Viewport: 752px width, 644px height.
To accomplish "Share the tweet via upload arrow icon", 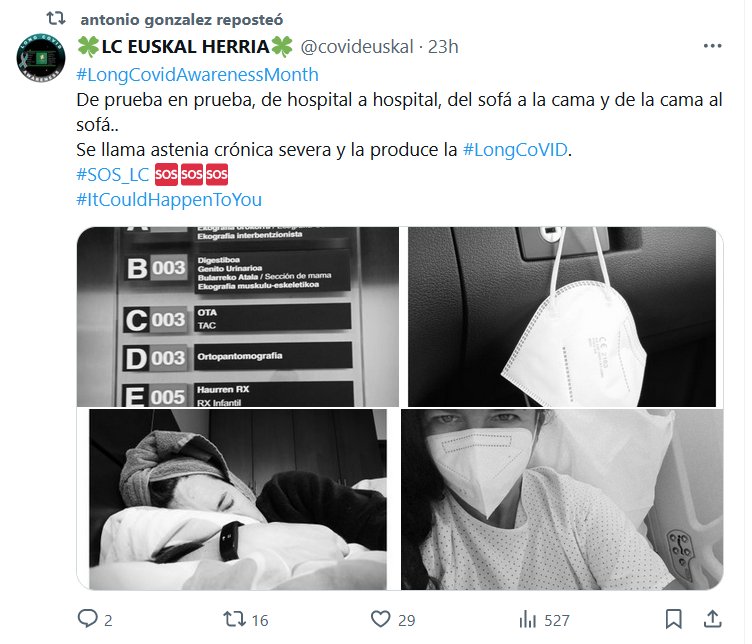I will click(713, 619).
